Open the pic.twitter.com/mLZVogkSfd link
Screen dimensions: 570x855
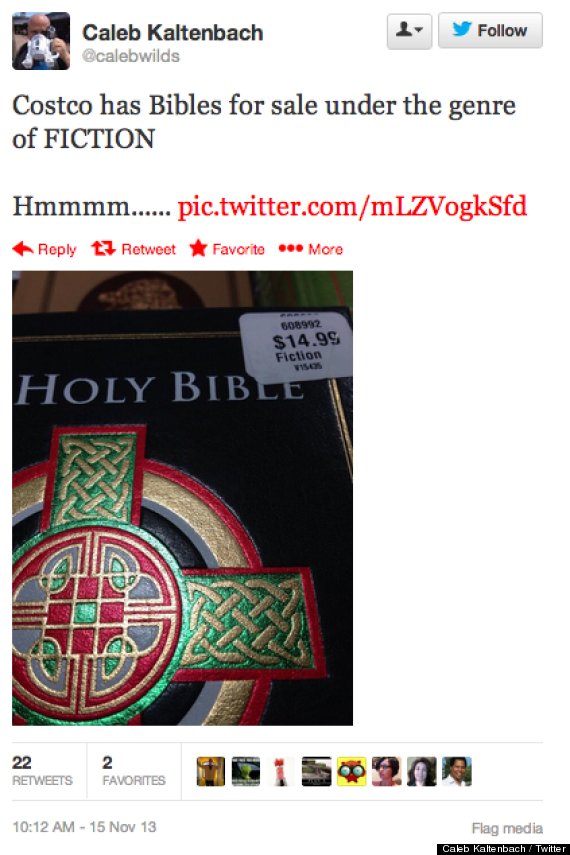(x=352, y=207)
